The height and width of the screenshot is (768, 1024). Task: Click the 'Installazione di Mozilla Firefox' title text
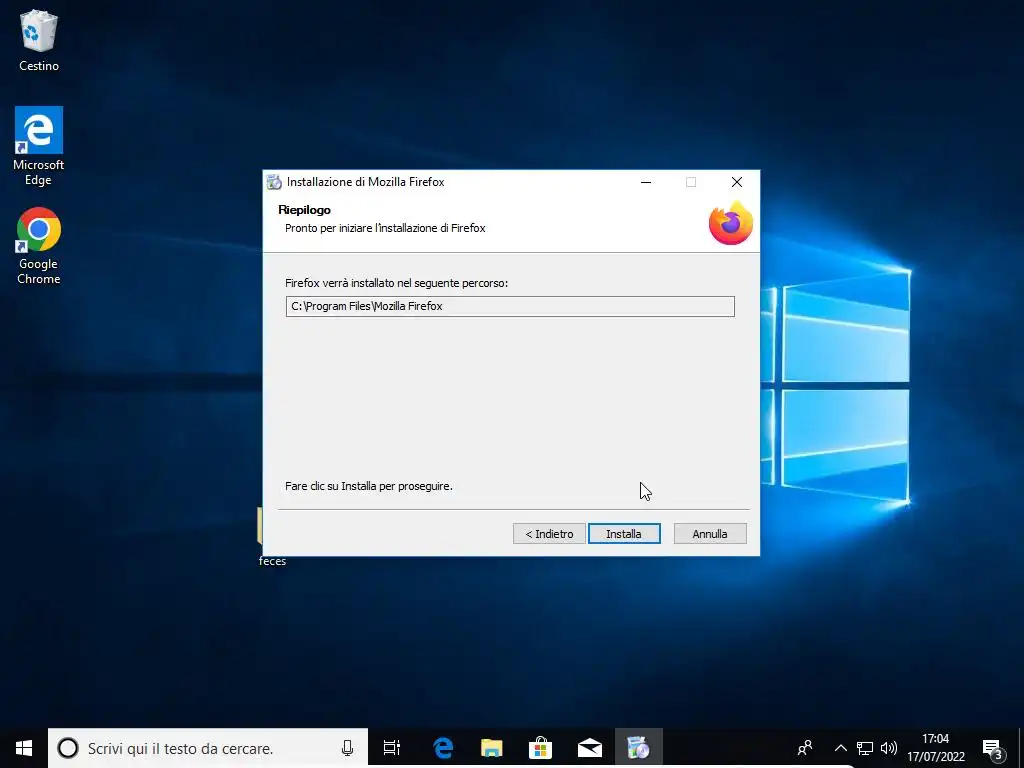pyautogui.click(x=365, y=182)
